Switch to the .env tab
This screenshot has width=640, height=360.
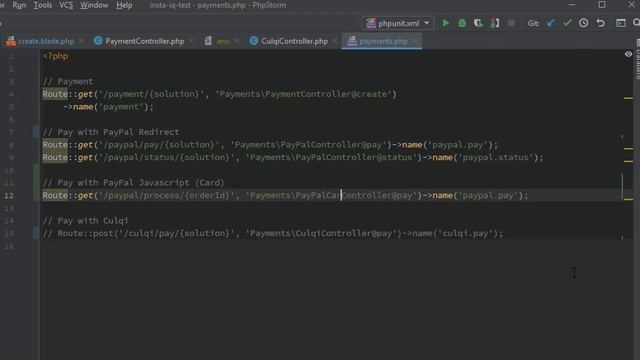(x=223, y=41)
